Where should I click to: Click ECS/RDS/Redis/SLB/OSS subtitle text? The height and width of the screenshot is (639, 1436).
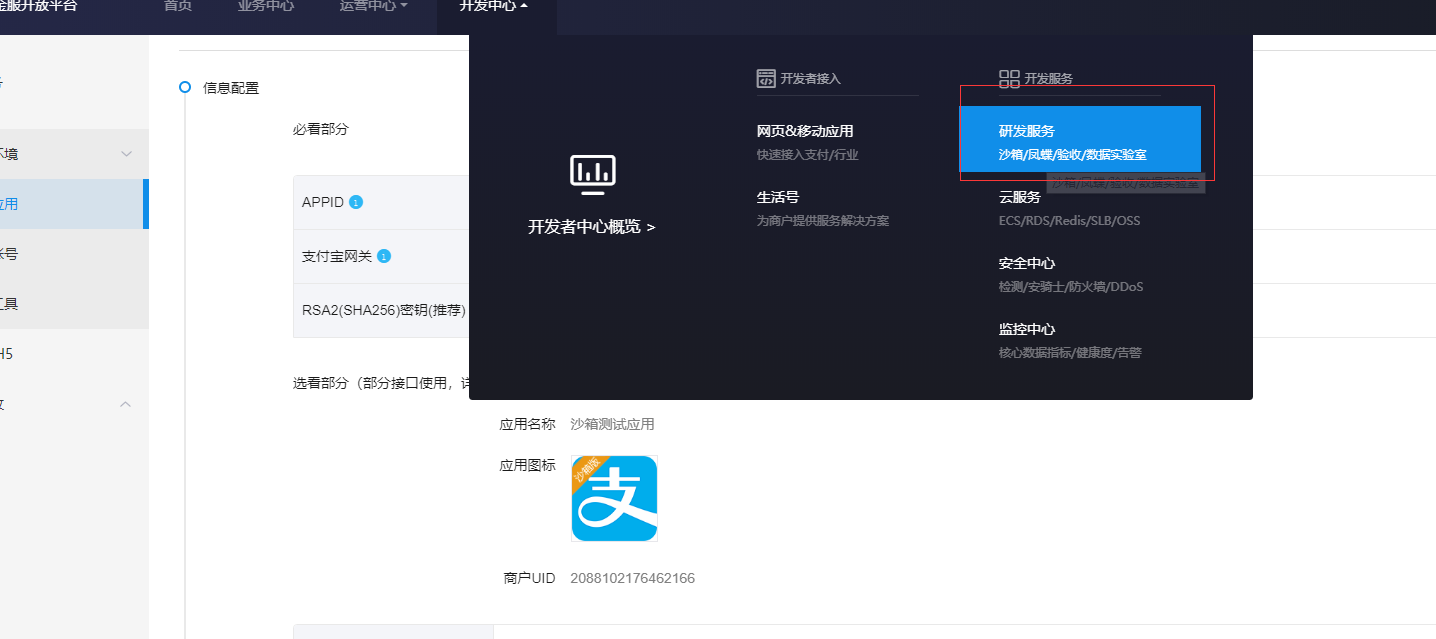[x=1069, y=220]
